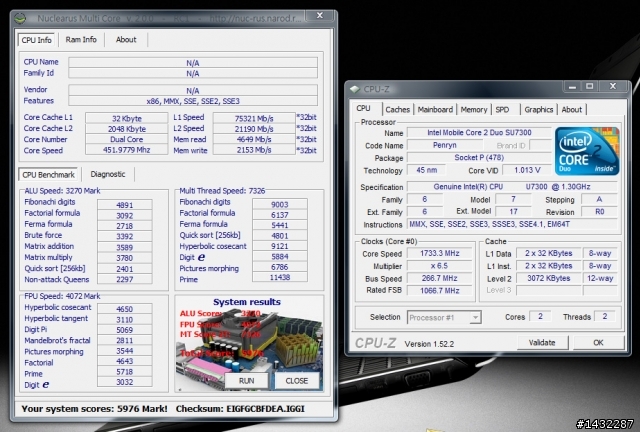Screen dimensions: 640x432
Task: Click the Core Speed value 451.9779 Mhz
Action: [x=127, y=150]
